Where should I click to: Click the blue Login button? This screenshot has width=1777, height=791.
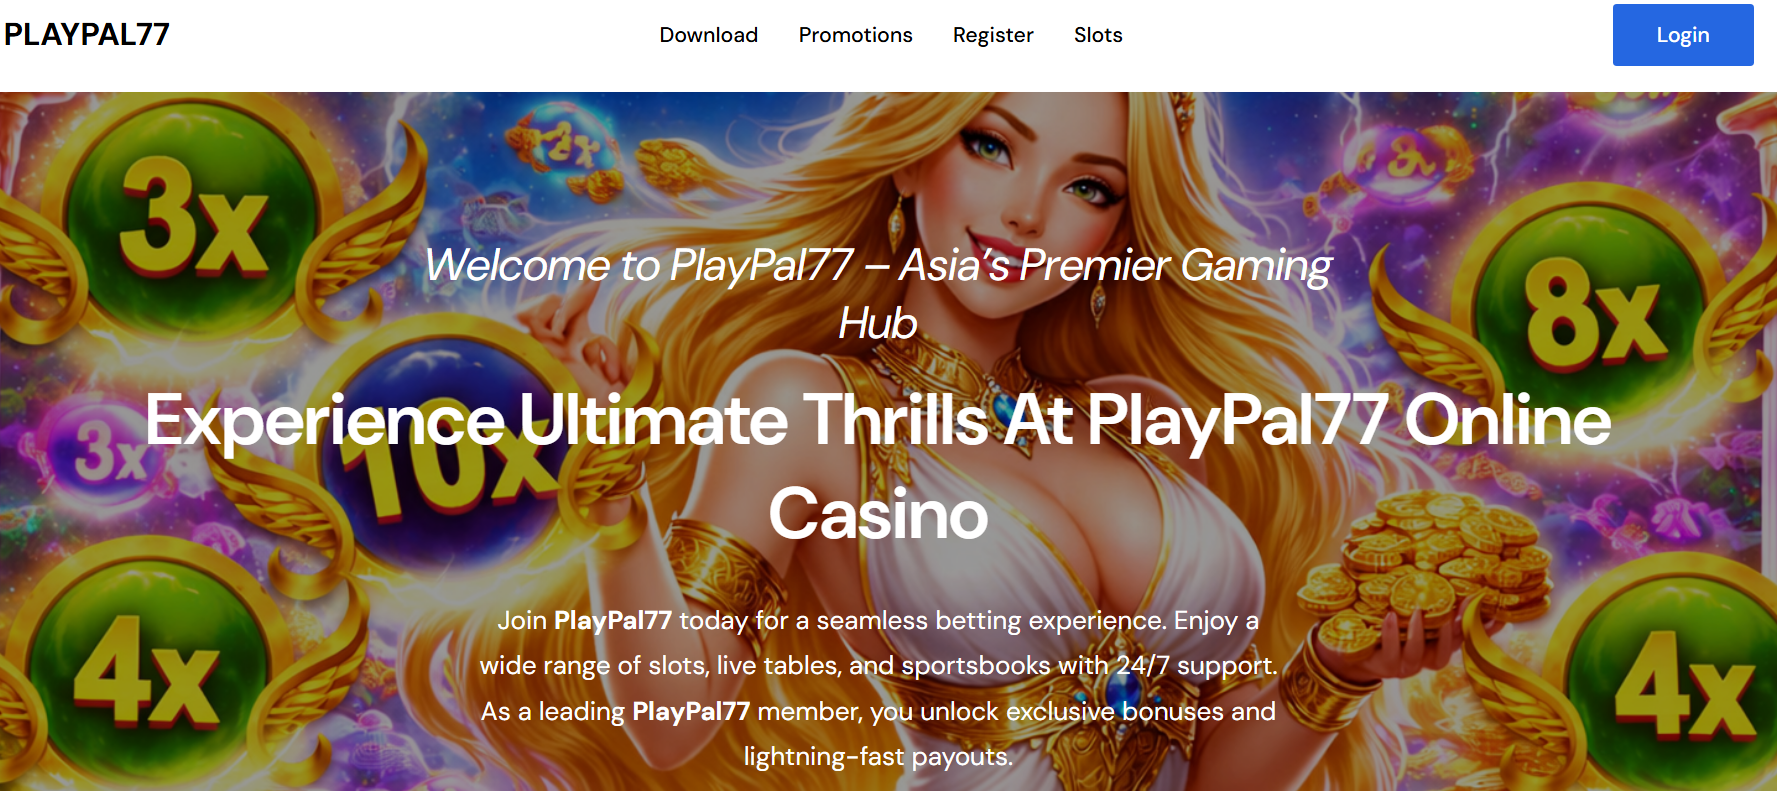[1683, 35]
